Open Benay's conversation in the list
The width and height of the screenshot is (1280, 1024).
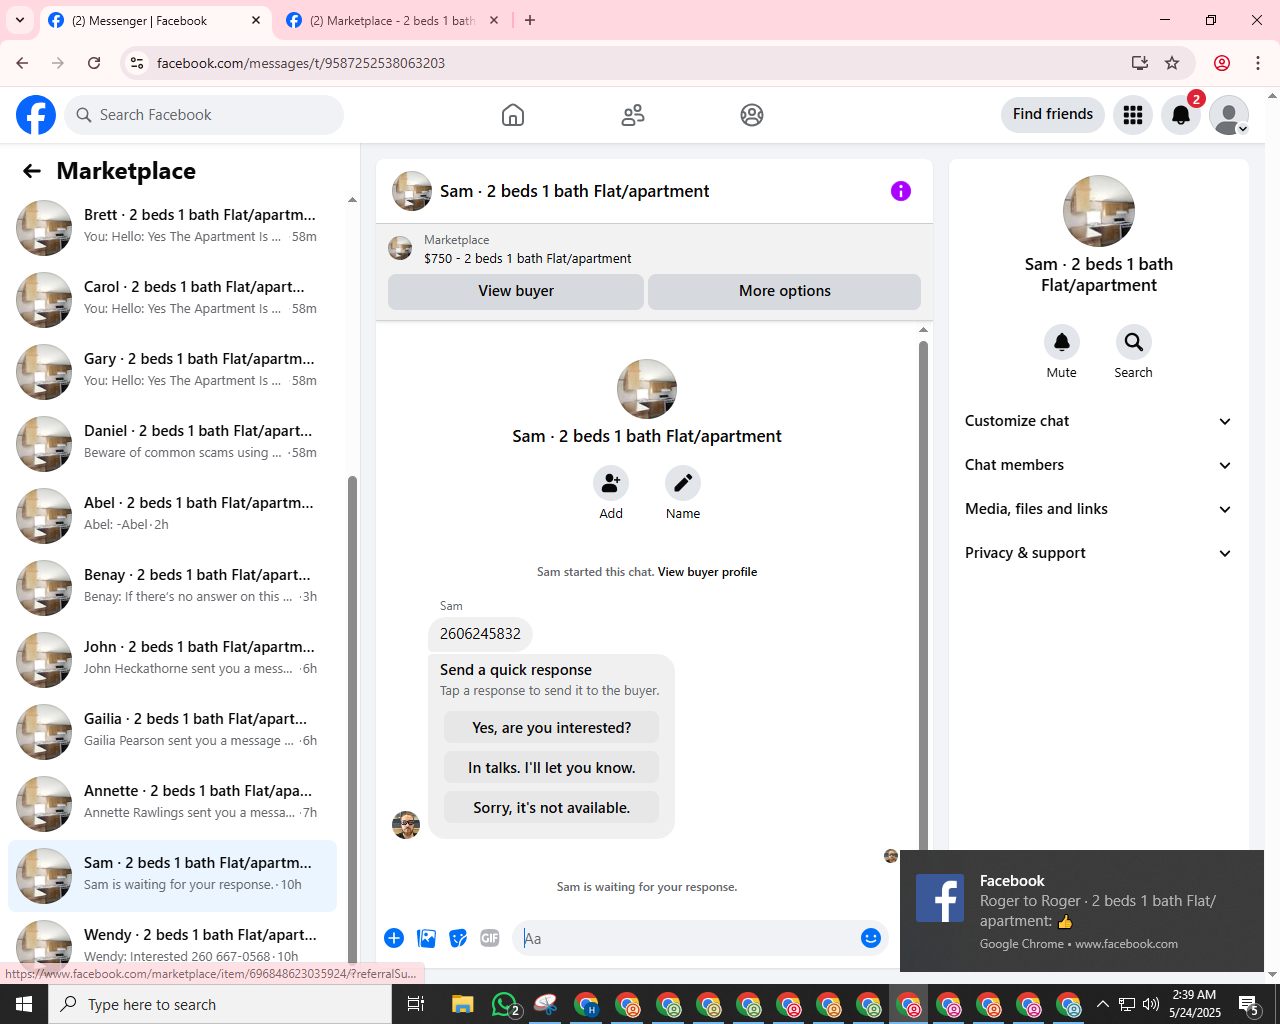click(172, 588)
